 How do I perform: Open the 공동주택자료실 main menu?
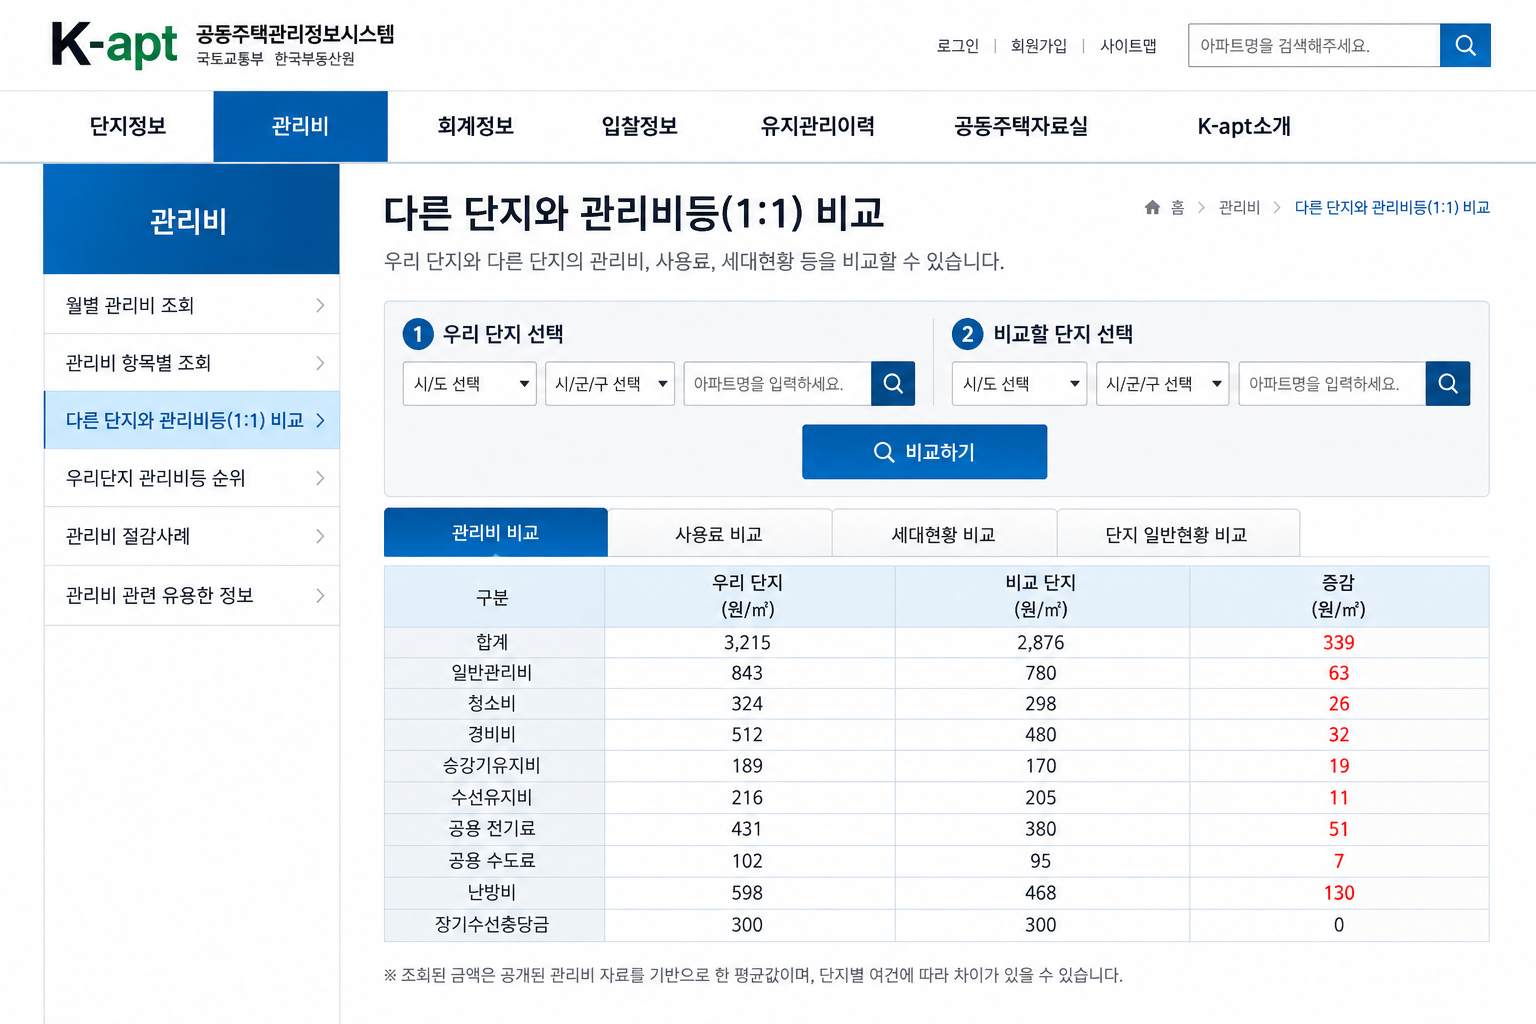point(1021,126)
